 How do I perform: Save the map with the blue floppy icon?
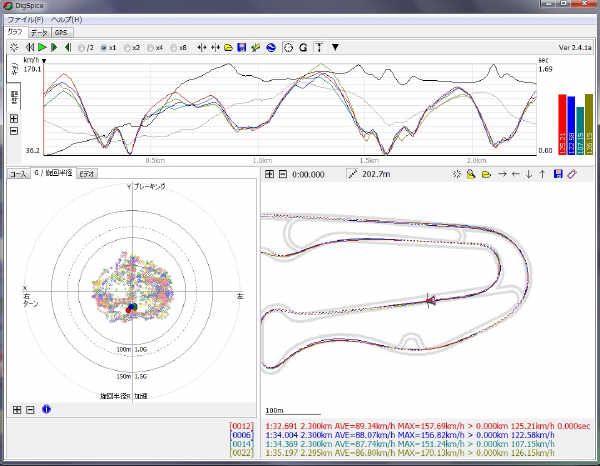(x=558, y=174)
